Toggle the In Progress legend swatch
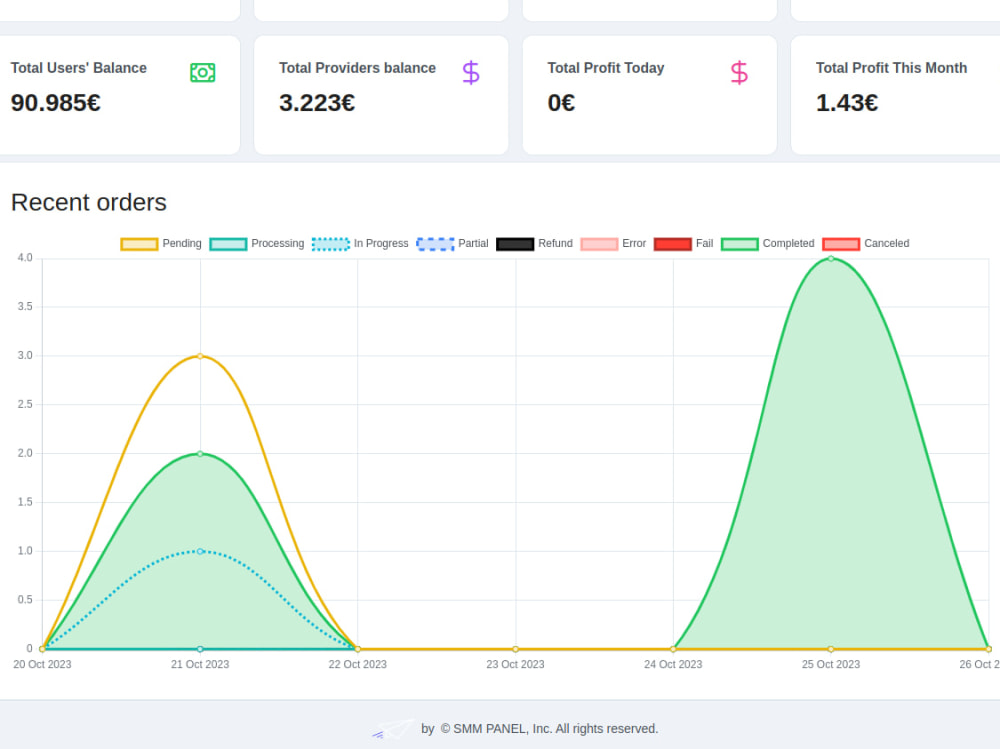The height and width of the screenshot is (749, 1000). click(330, 244)
